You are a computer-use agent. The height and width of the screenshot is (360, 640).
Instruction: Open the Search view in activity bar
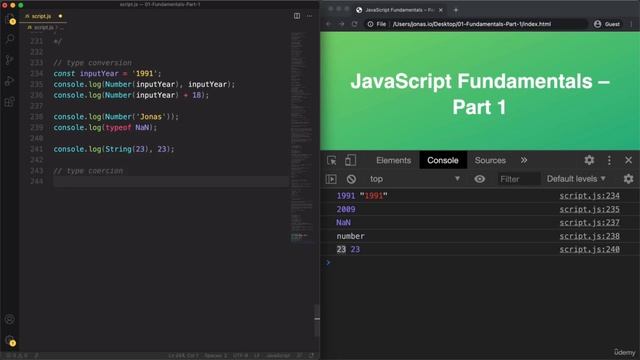(x=10, y=39)
